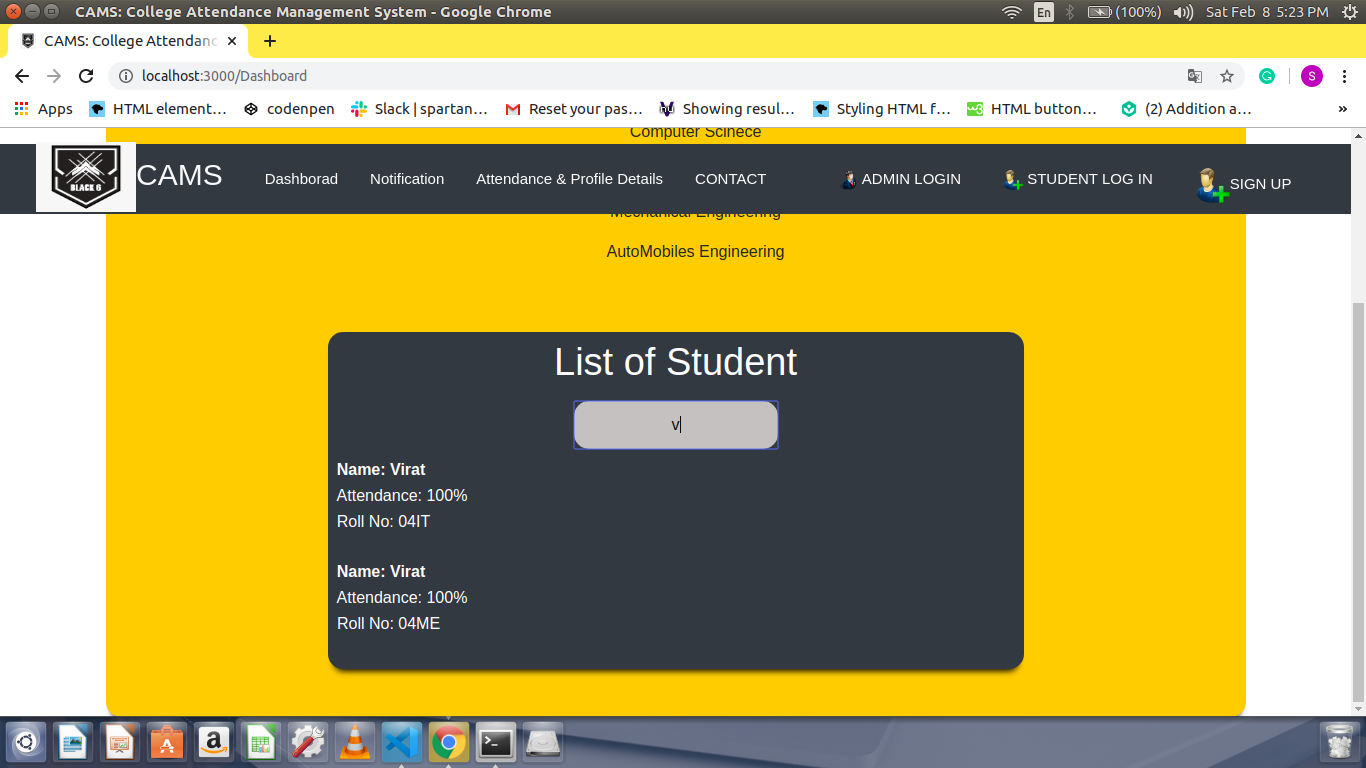Open the Styling HTML f… bookmark
The width and height of the screenshot is (1366, 768).
pos(882,109)
